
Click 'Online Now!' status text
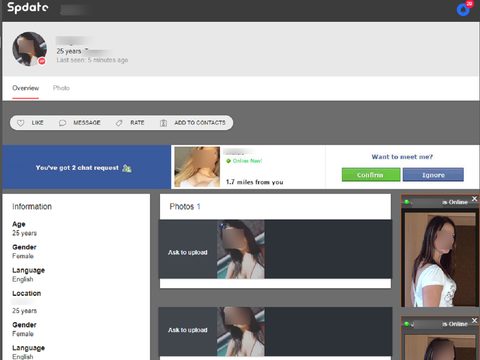coord(247,161)
